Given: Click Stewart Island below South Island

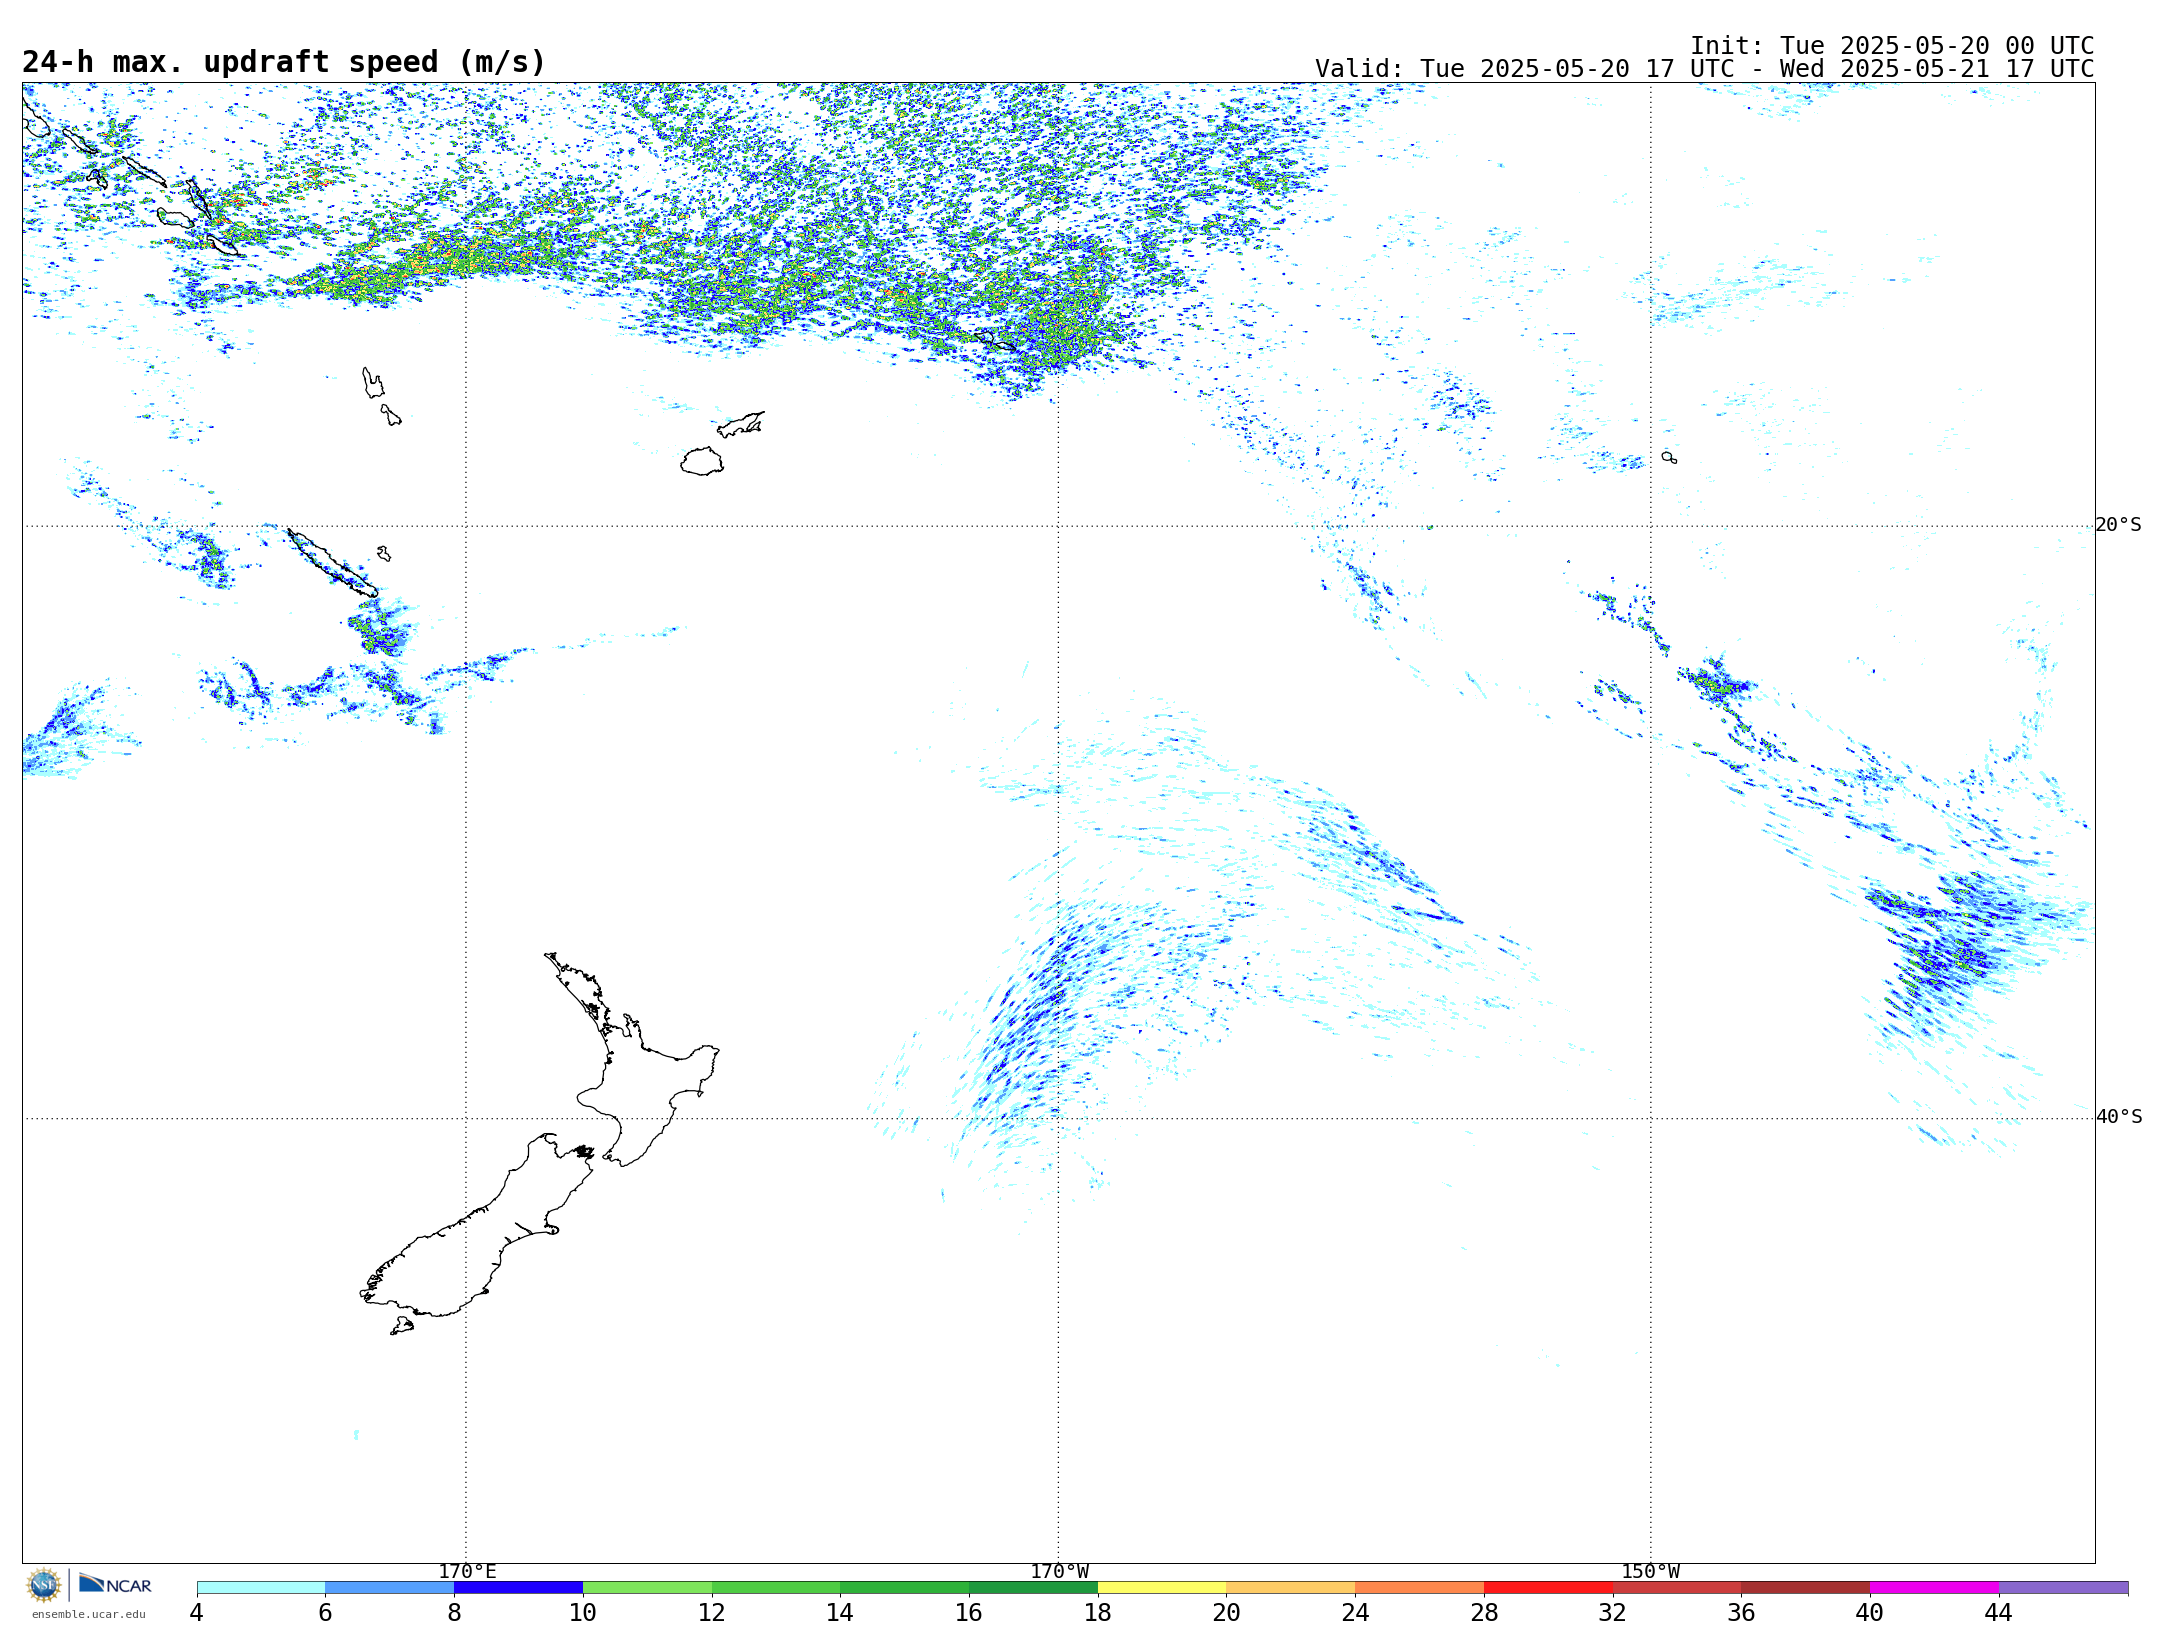Looking at the screenshot, I should [x=402, y=1326].
